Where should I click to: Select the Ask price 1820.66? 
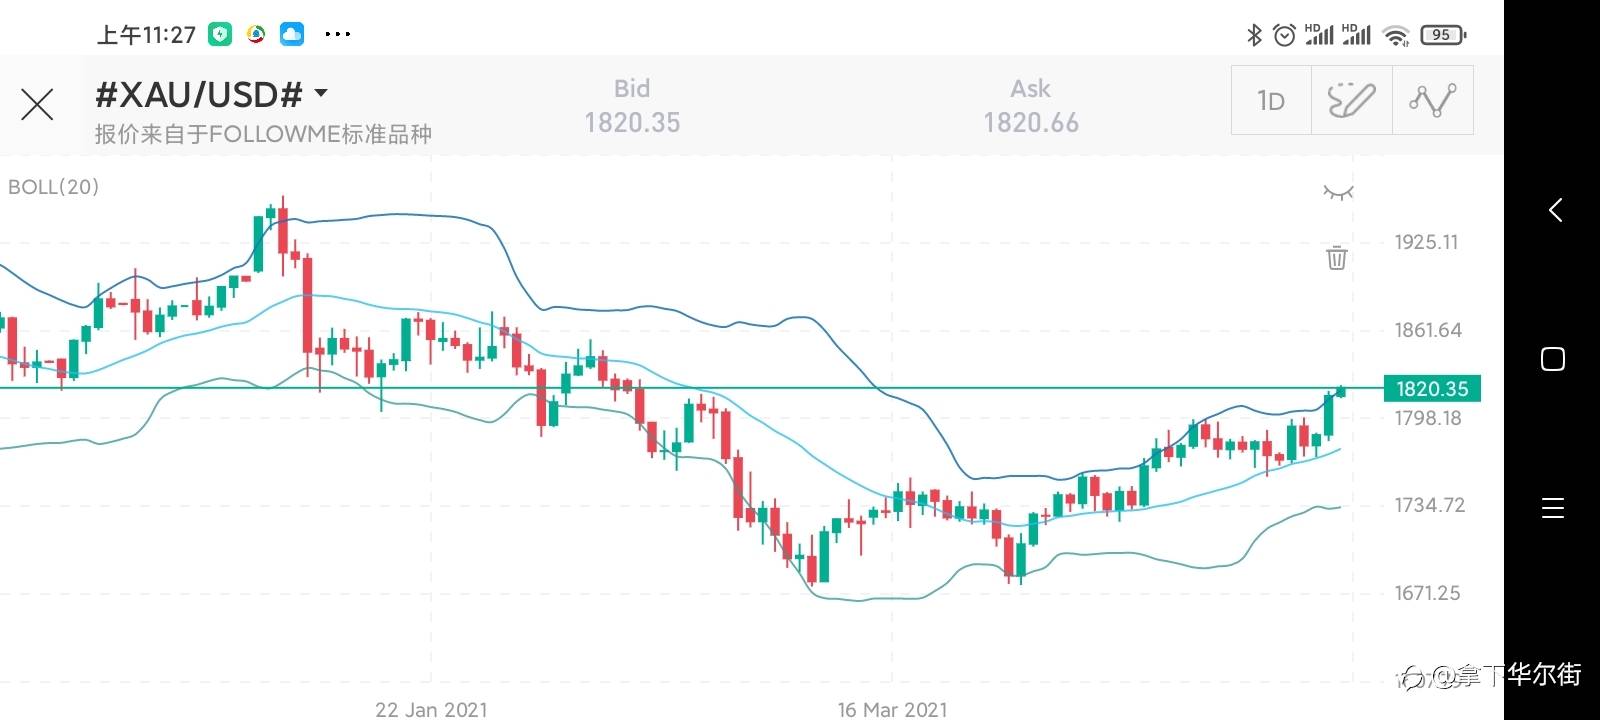[1031, 122]
